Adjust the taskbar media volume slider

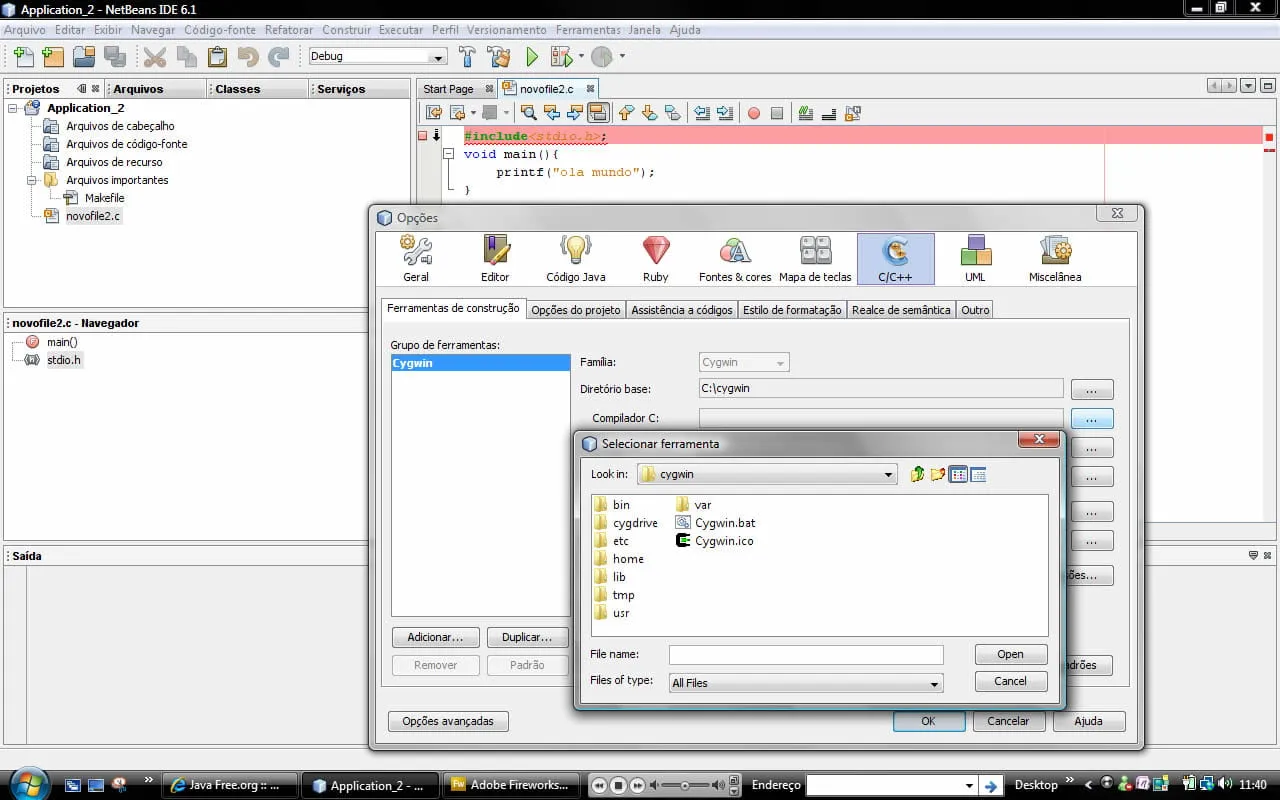point(685,785)
